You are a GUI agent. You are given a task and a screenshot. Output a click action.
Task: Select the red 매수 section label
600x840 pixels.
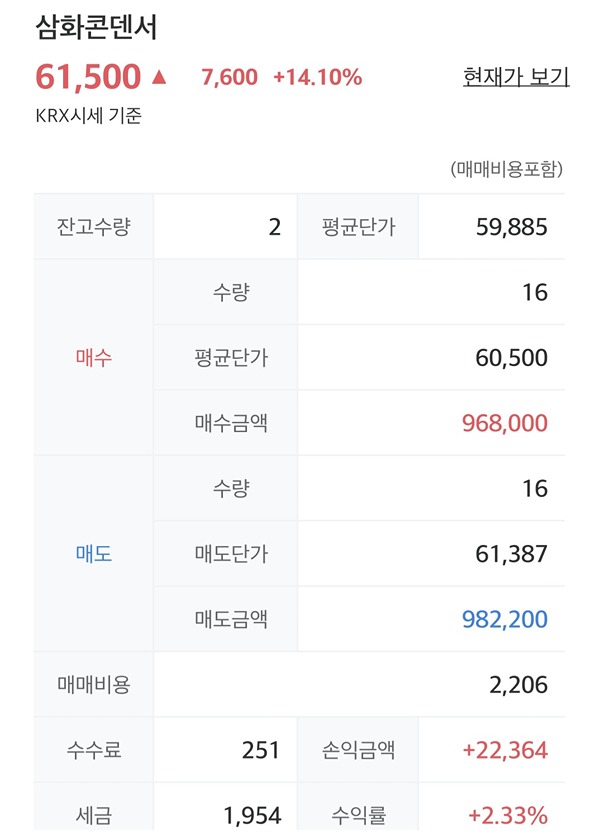tap(93, 358)
